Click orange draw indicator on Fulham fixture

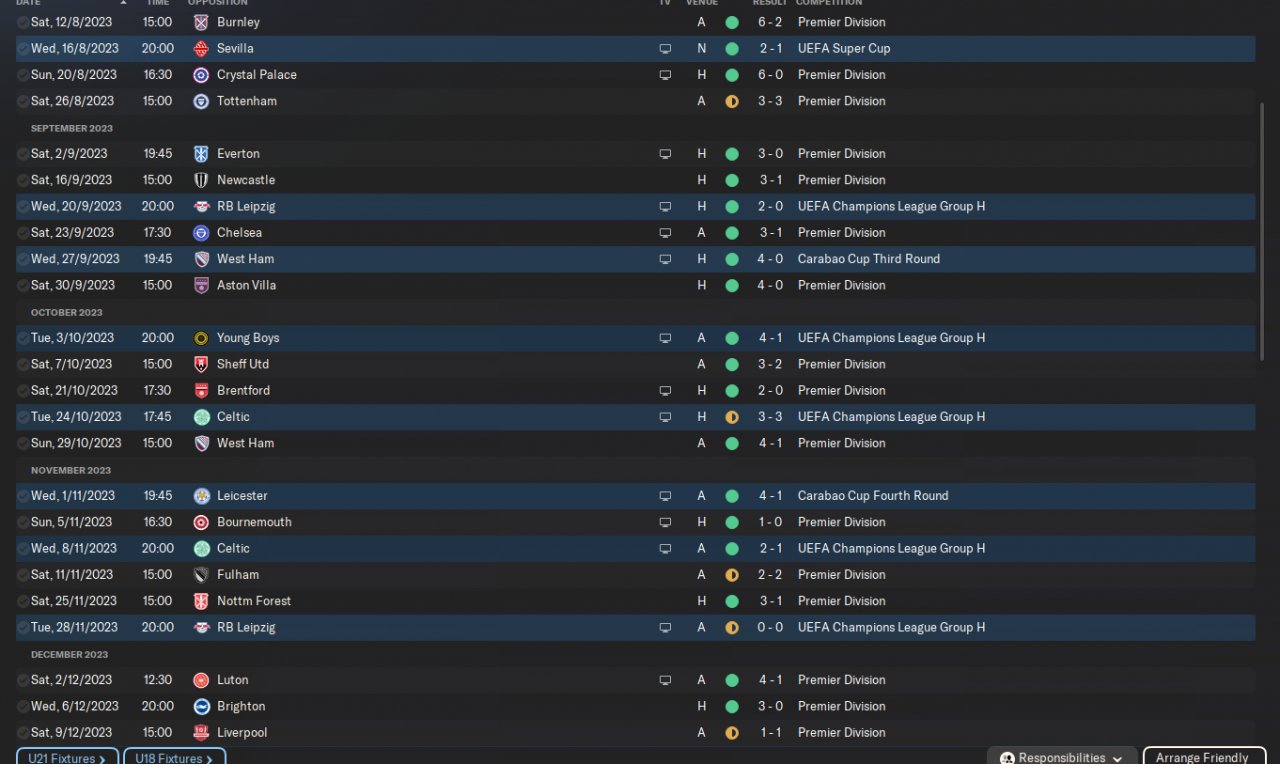click(x=732, y=575)
